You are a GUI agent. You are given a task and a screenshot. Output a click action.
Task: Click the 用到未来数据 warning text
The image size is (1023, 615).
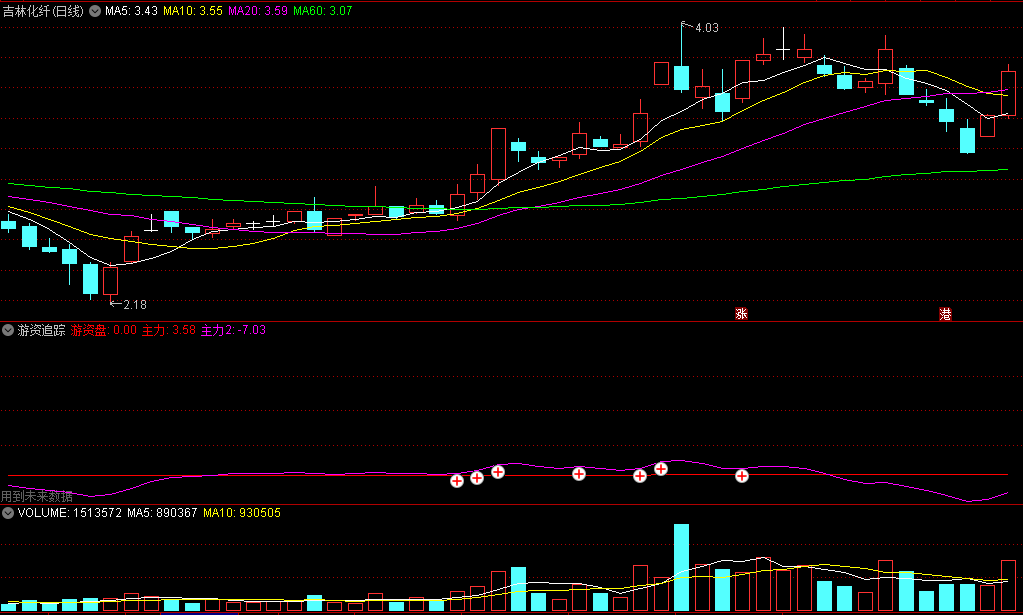tap(37, 496)
